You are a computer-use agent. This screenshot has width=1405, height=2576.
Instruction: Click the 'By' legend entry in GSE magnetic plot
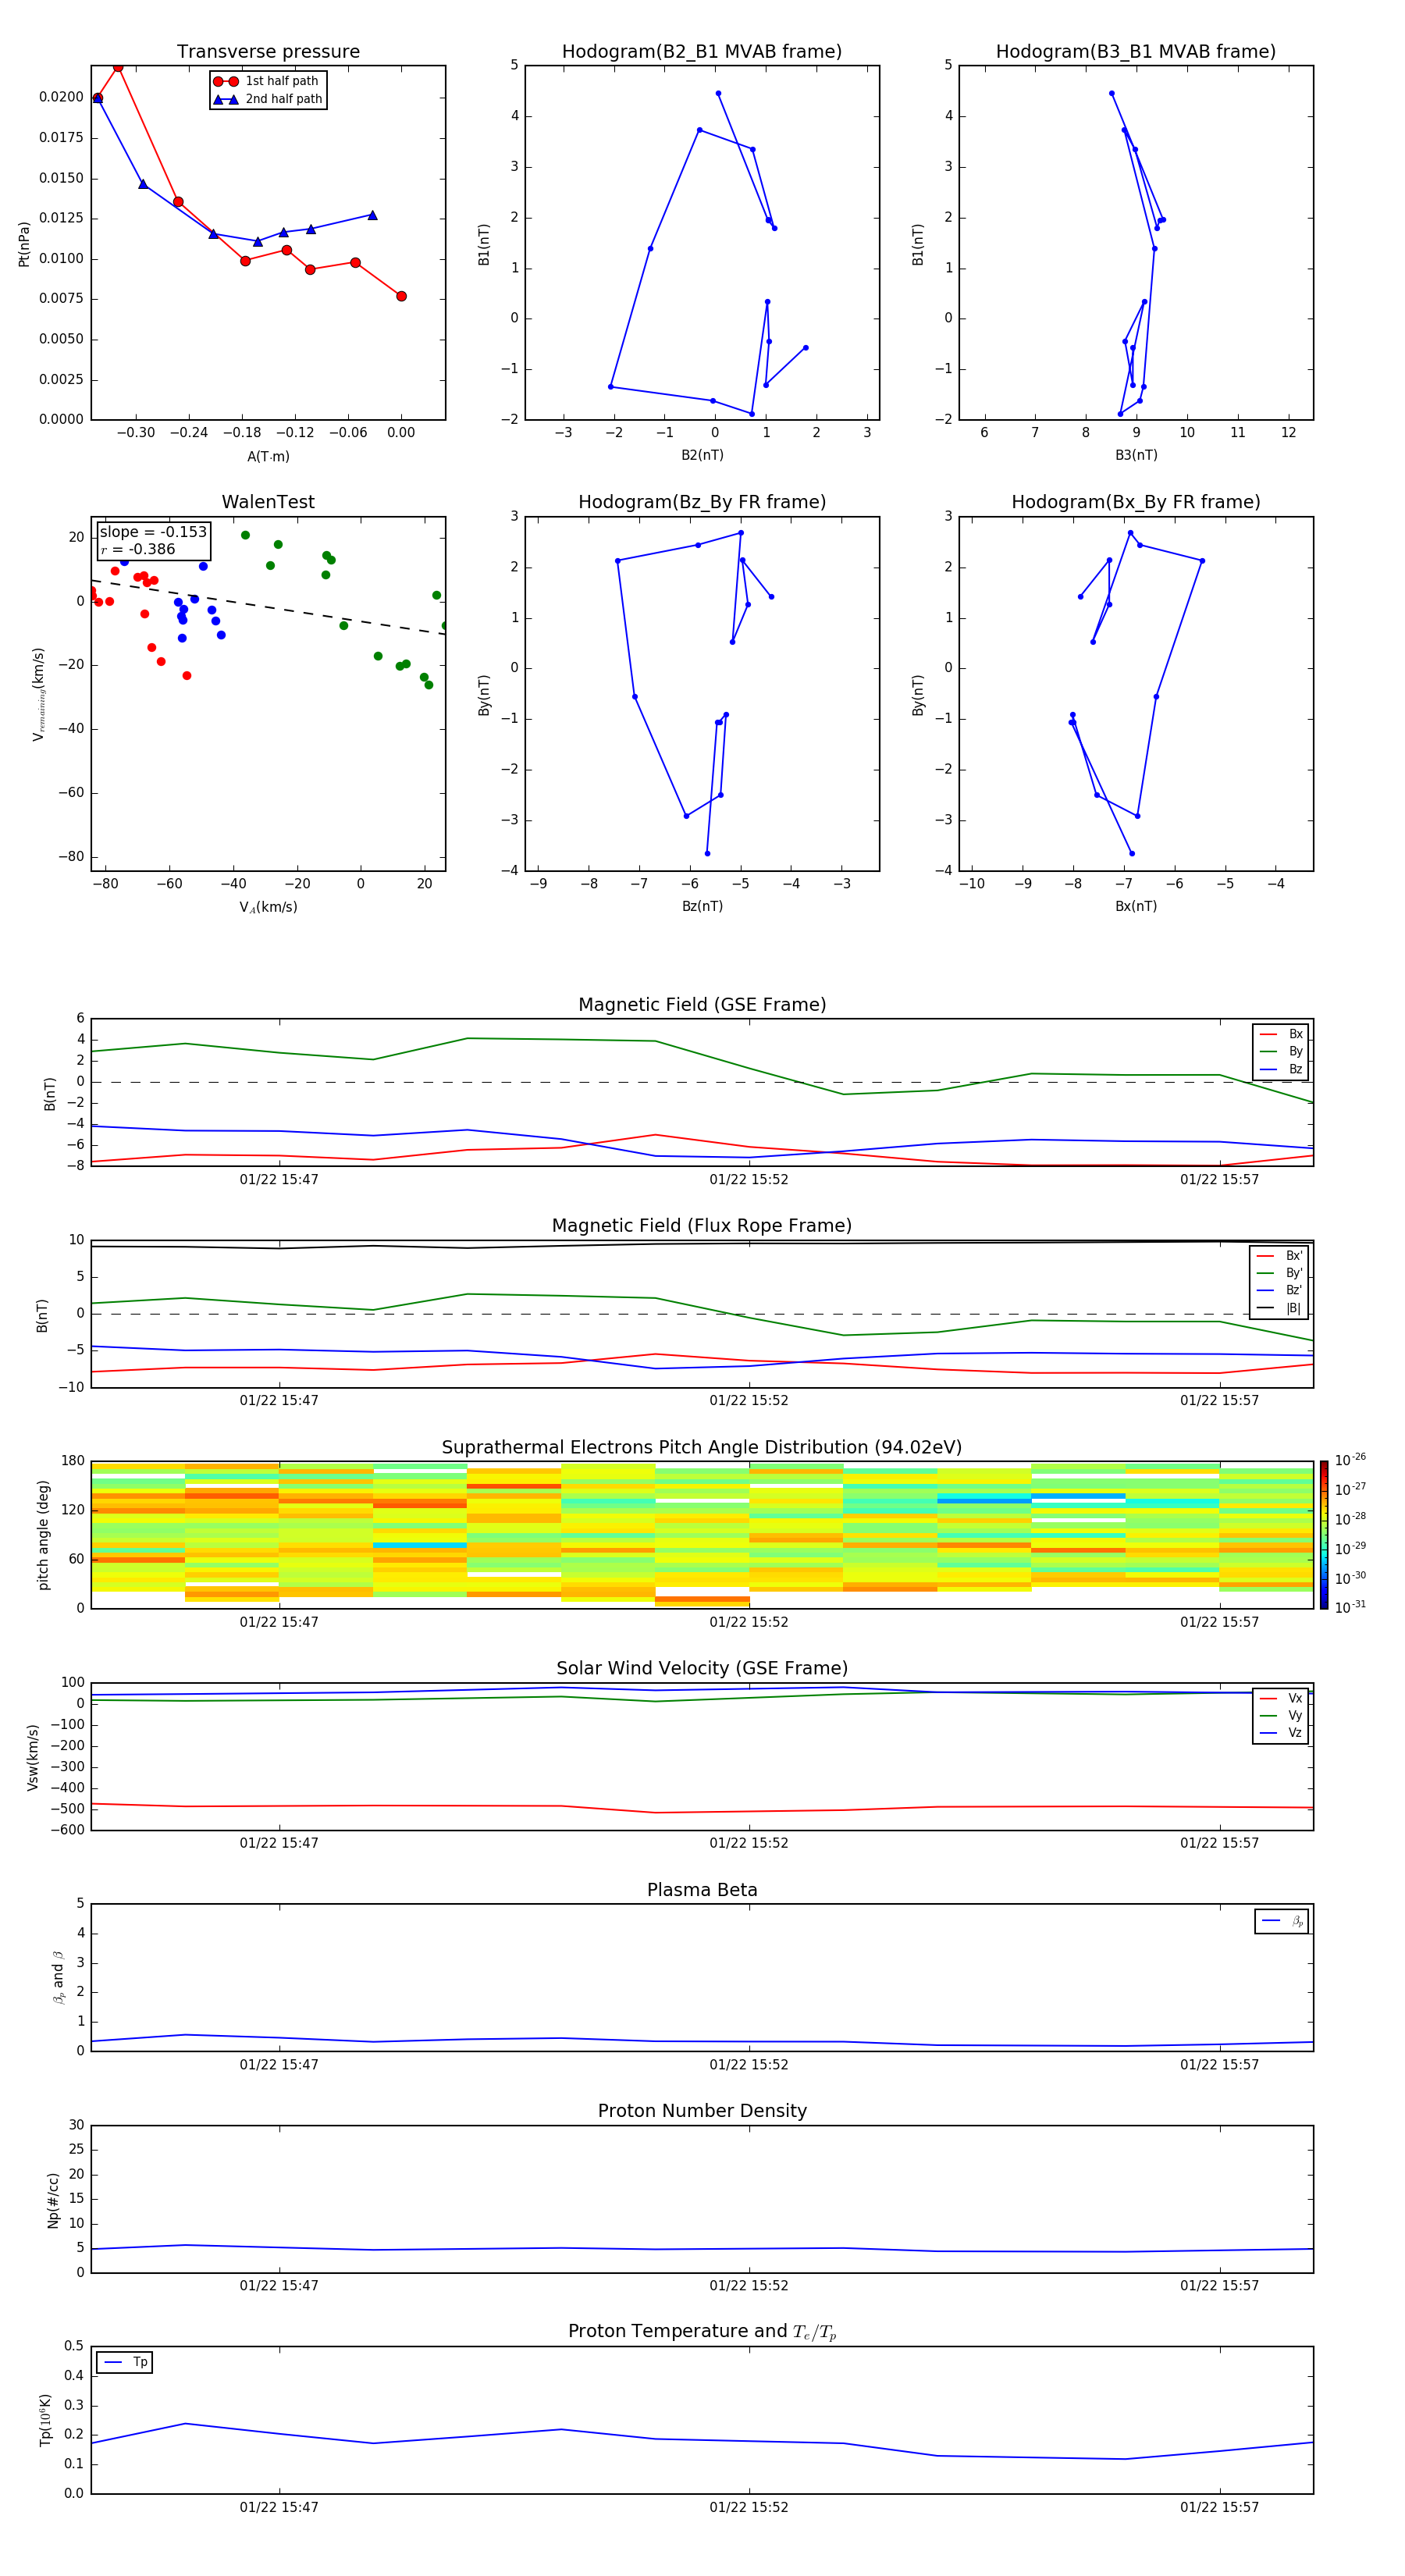coord(1281,1052)
